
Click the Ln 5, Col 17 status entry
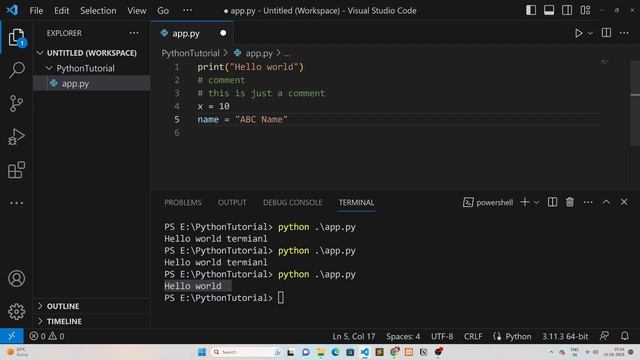[x=353, y=336]
